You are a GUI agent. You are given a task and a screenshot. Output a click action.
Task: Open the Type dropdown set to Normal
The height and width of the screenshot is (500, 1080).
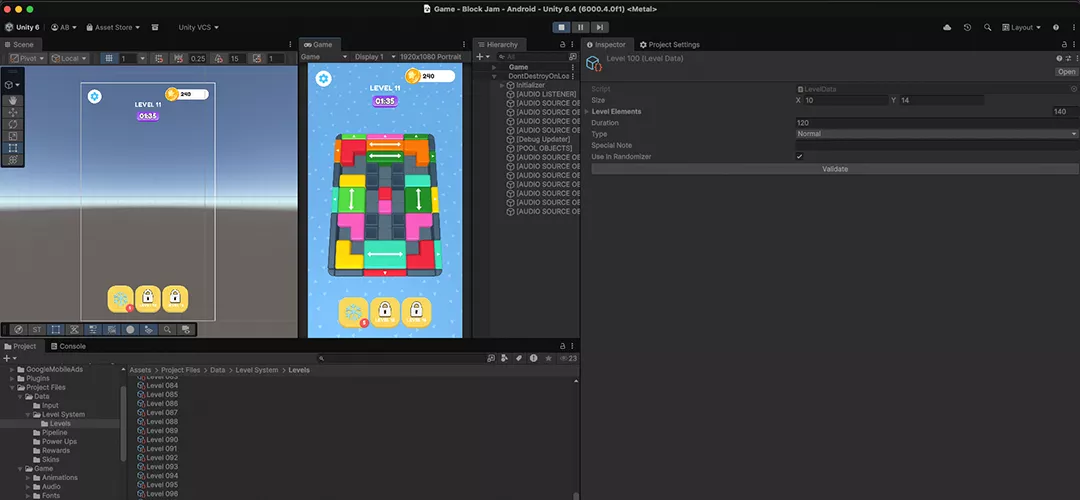(935, 134)
